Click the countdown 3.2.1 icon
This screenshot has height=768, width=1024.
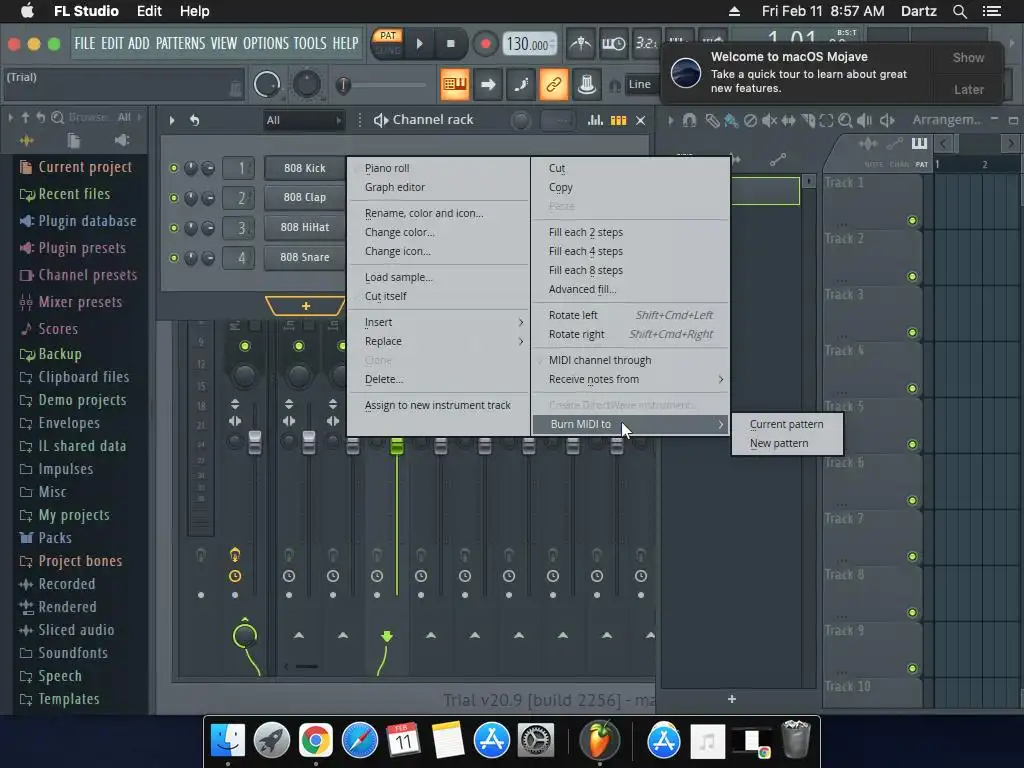(647, 44)
